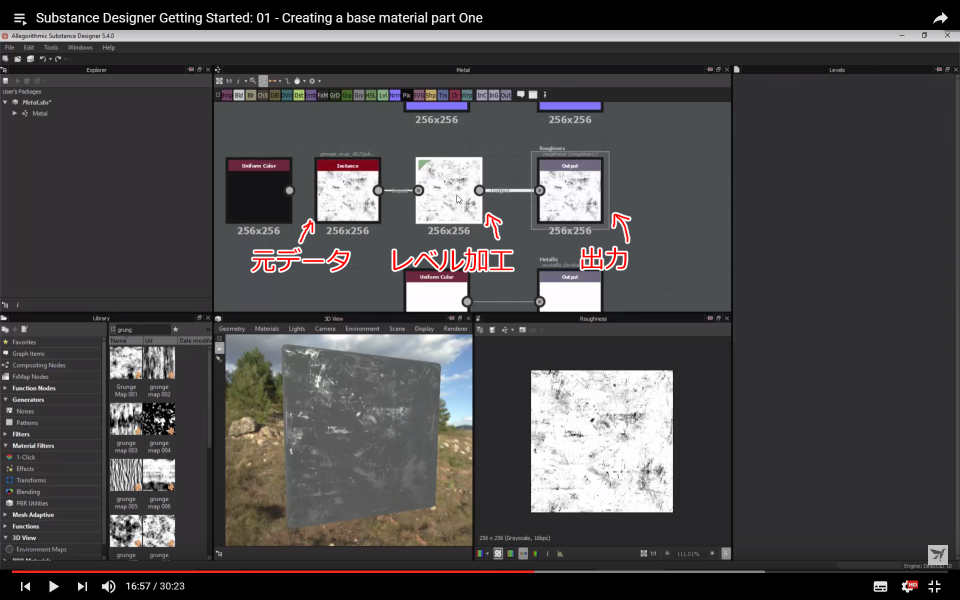Add a frame to the graph

click(533, 95)
